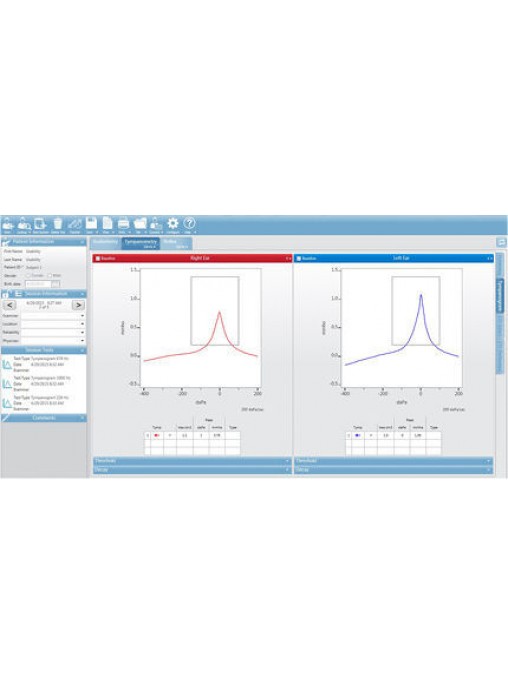Click the Save floppy disk icon

coord(91,223)
